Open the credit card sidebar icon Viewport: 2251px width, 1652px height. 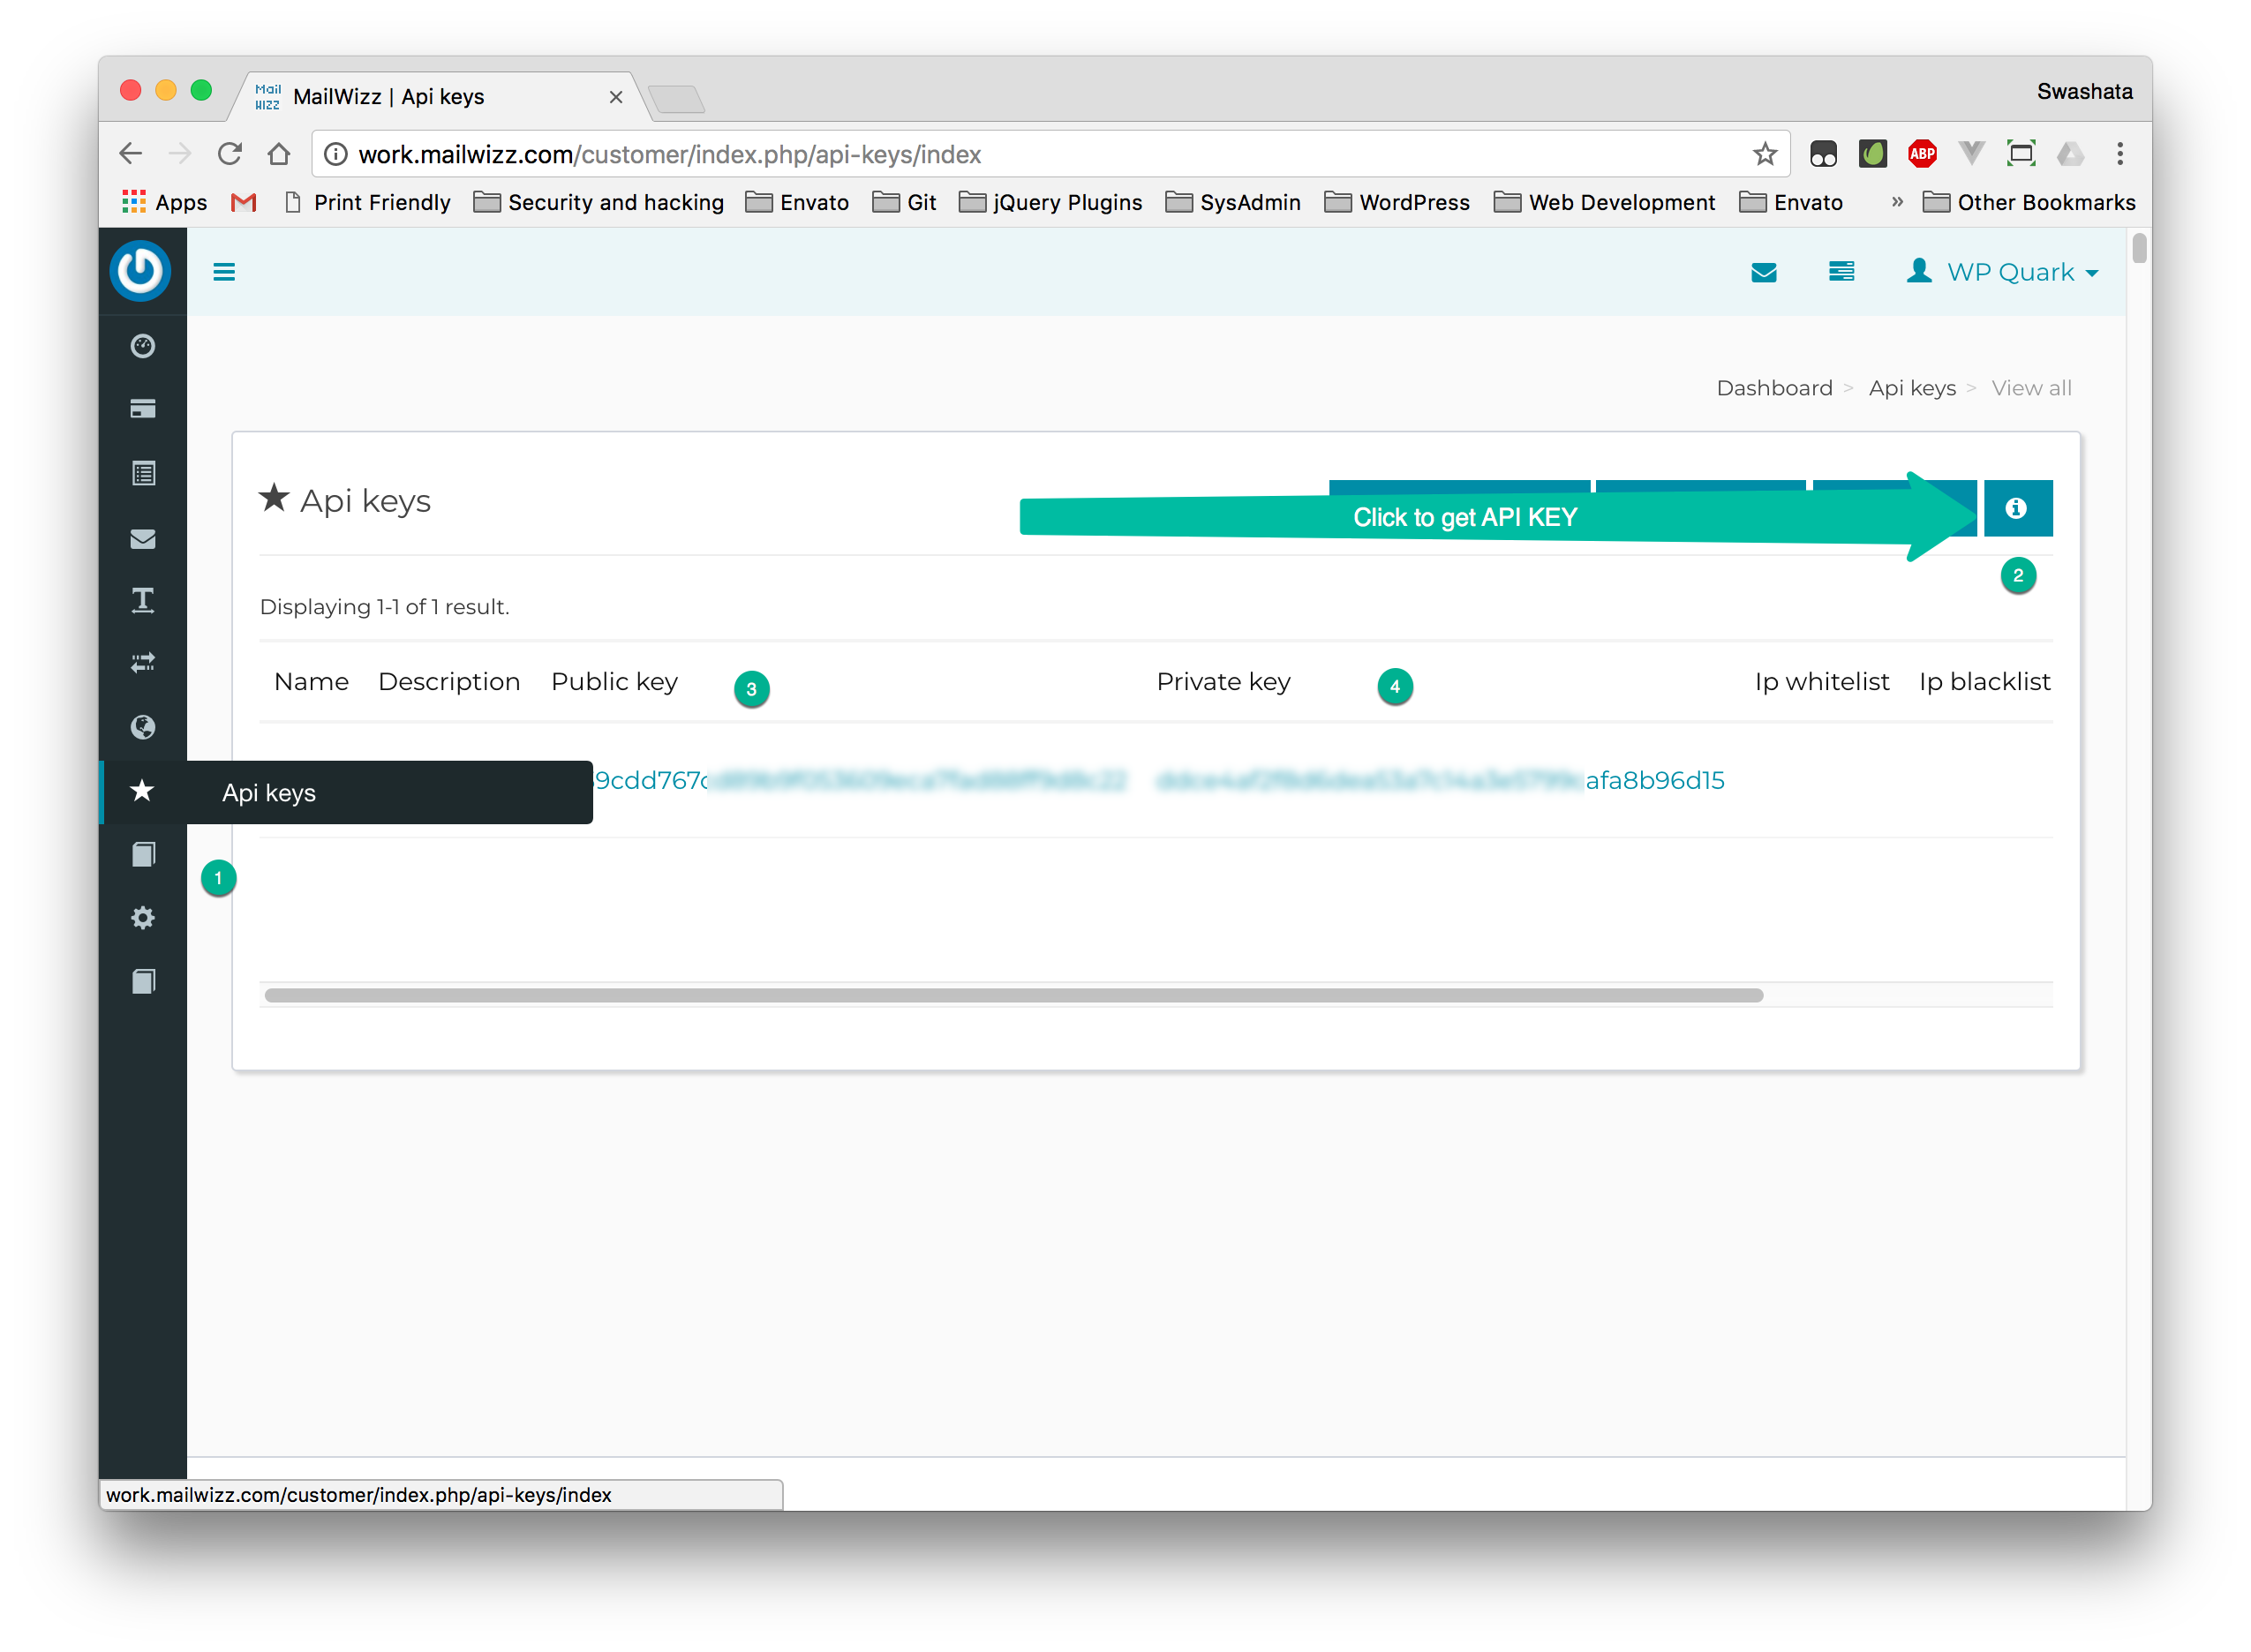[x=143, y=409]
